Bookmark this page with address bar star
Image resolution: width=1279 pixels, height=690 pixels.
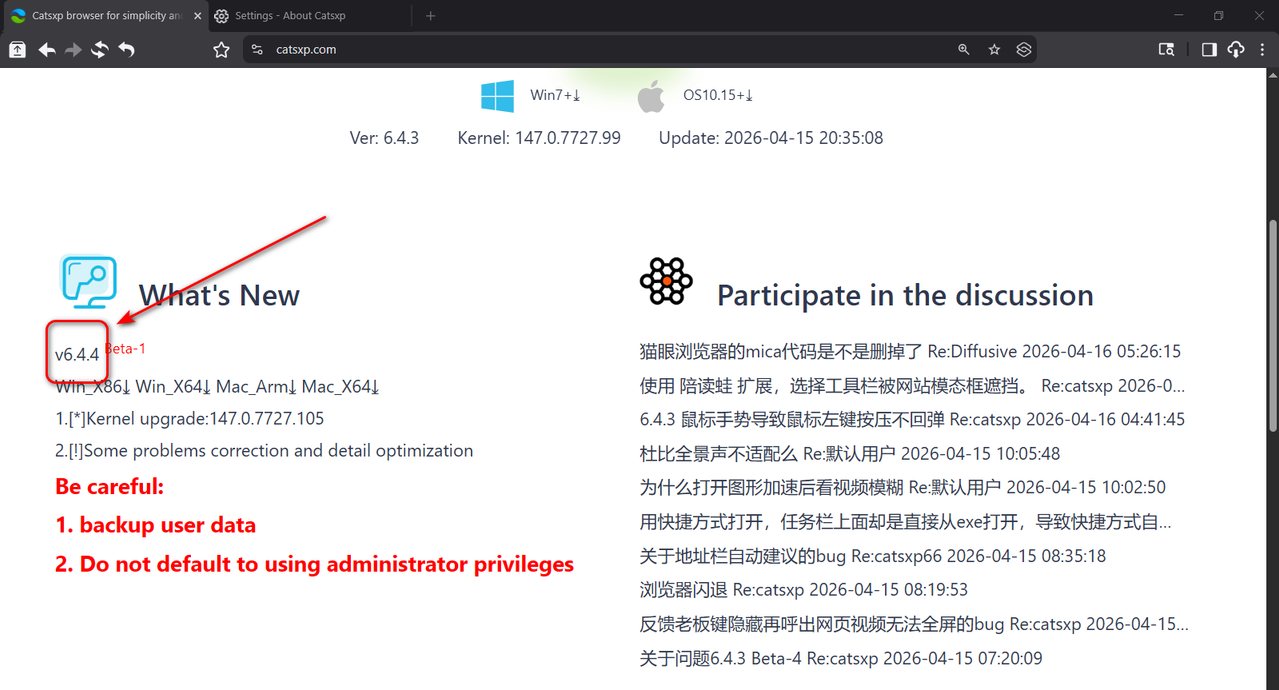tap(994, 49)
